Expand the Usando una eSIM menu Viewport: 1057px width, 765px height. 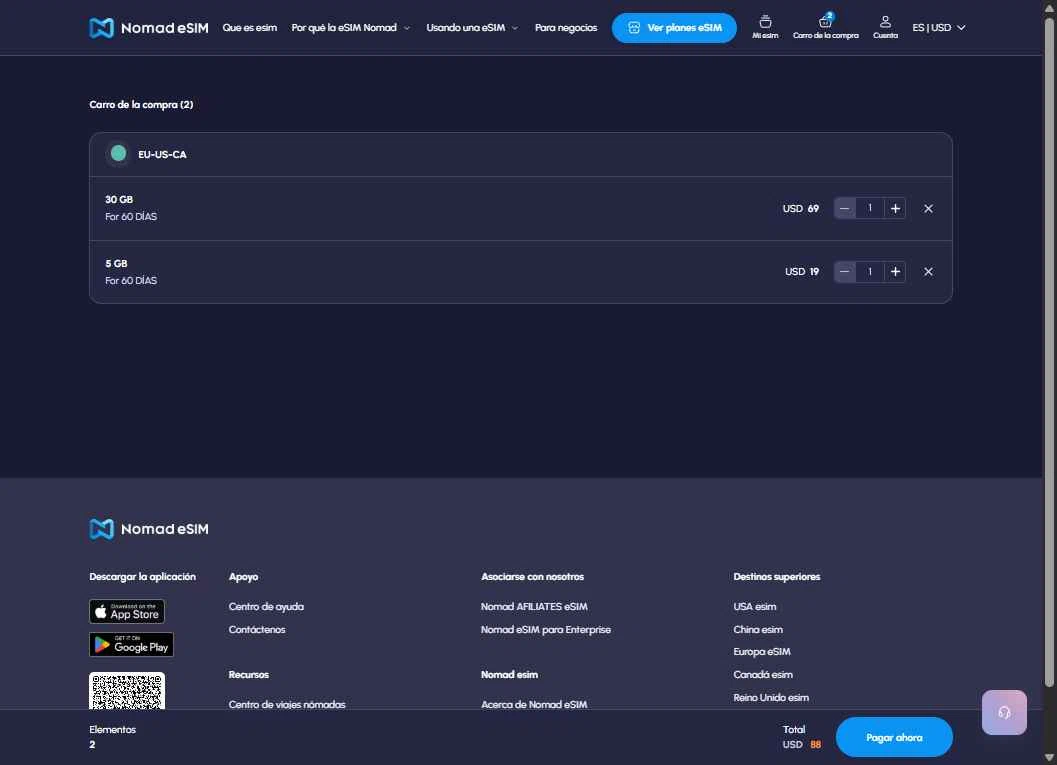(x=472, y=28)
